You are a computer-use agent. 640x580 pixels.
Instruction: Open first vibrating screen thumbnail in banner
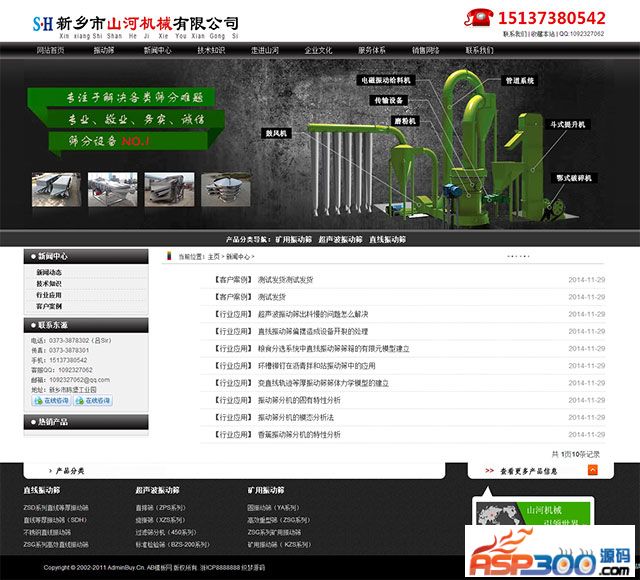coord(56,189)
